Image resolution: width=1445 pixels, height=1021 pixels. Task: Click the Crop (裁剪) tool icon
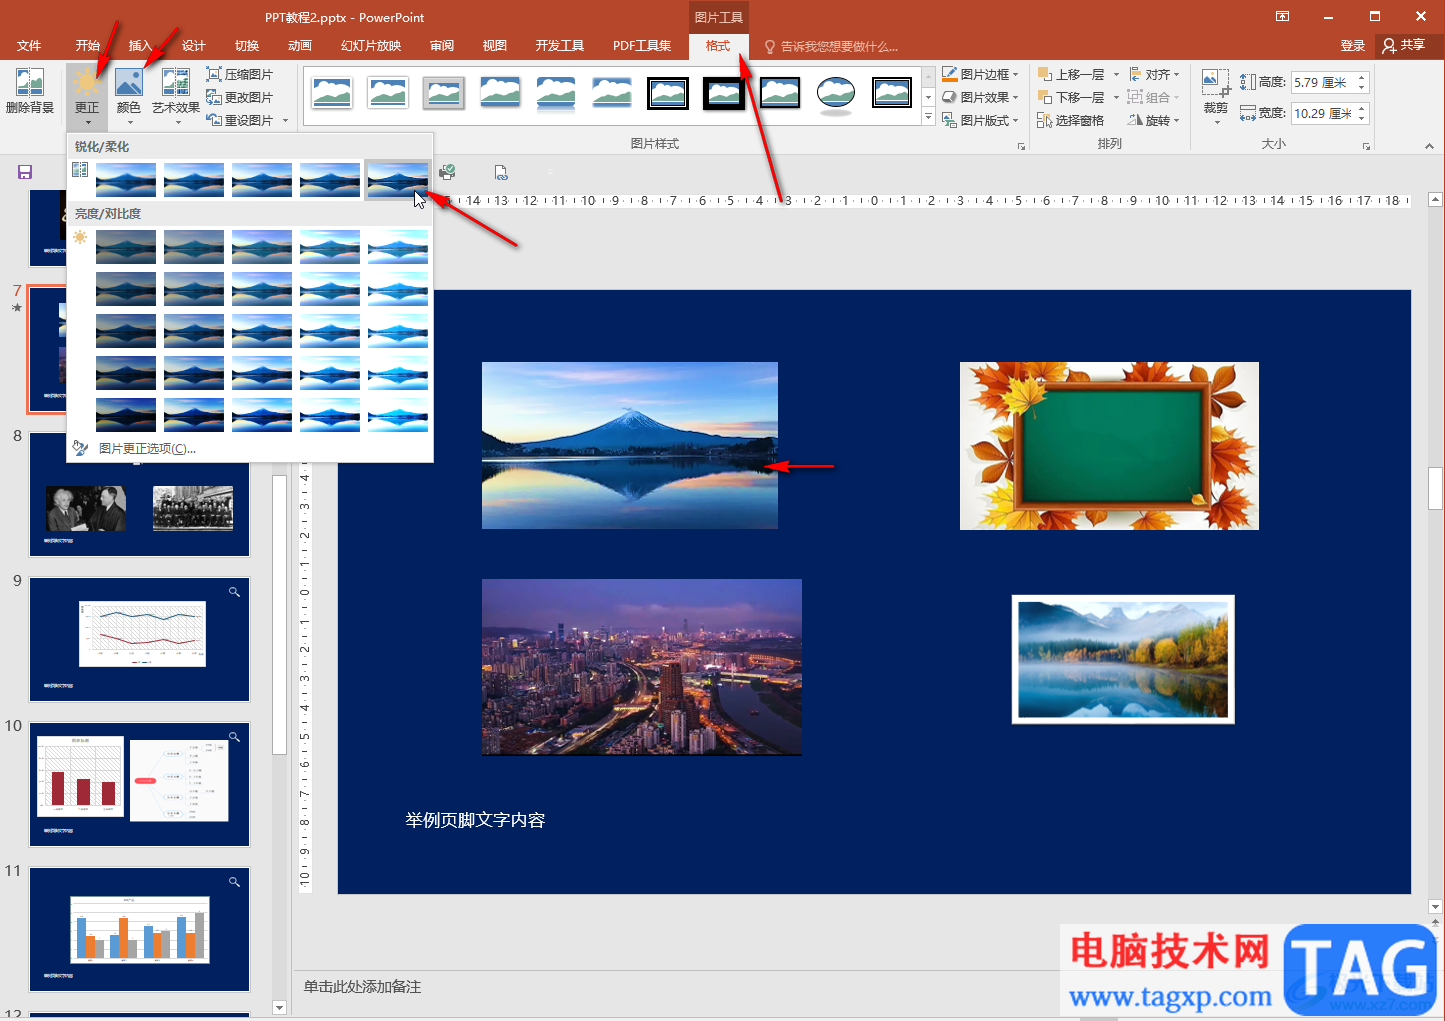click(1215, 83)
